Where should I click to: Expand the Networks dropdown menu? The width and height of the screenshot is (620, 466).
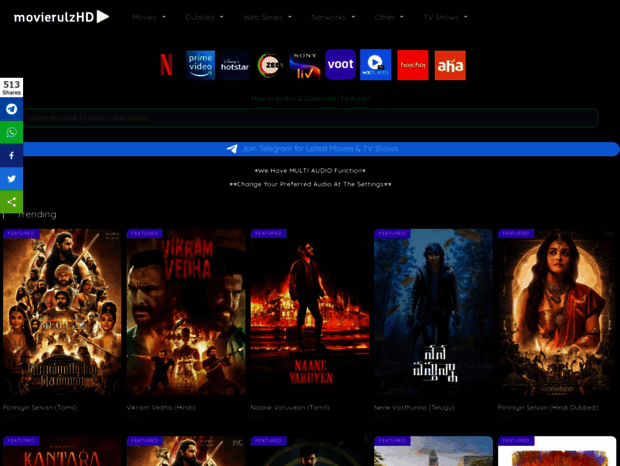[333, 17]
